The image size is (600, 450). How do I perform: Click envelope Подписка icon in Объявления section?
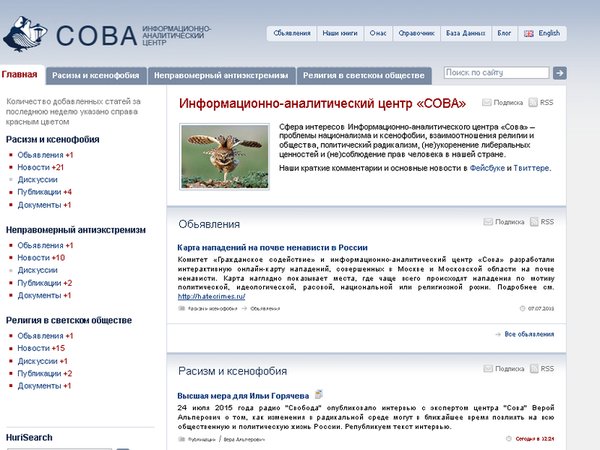click(x=487, y=222)
